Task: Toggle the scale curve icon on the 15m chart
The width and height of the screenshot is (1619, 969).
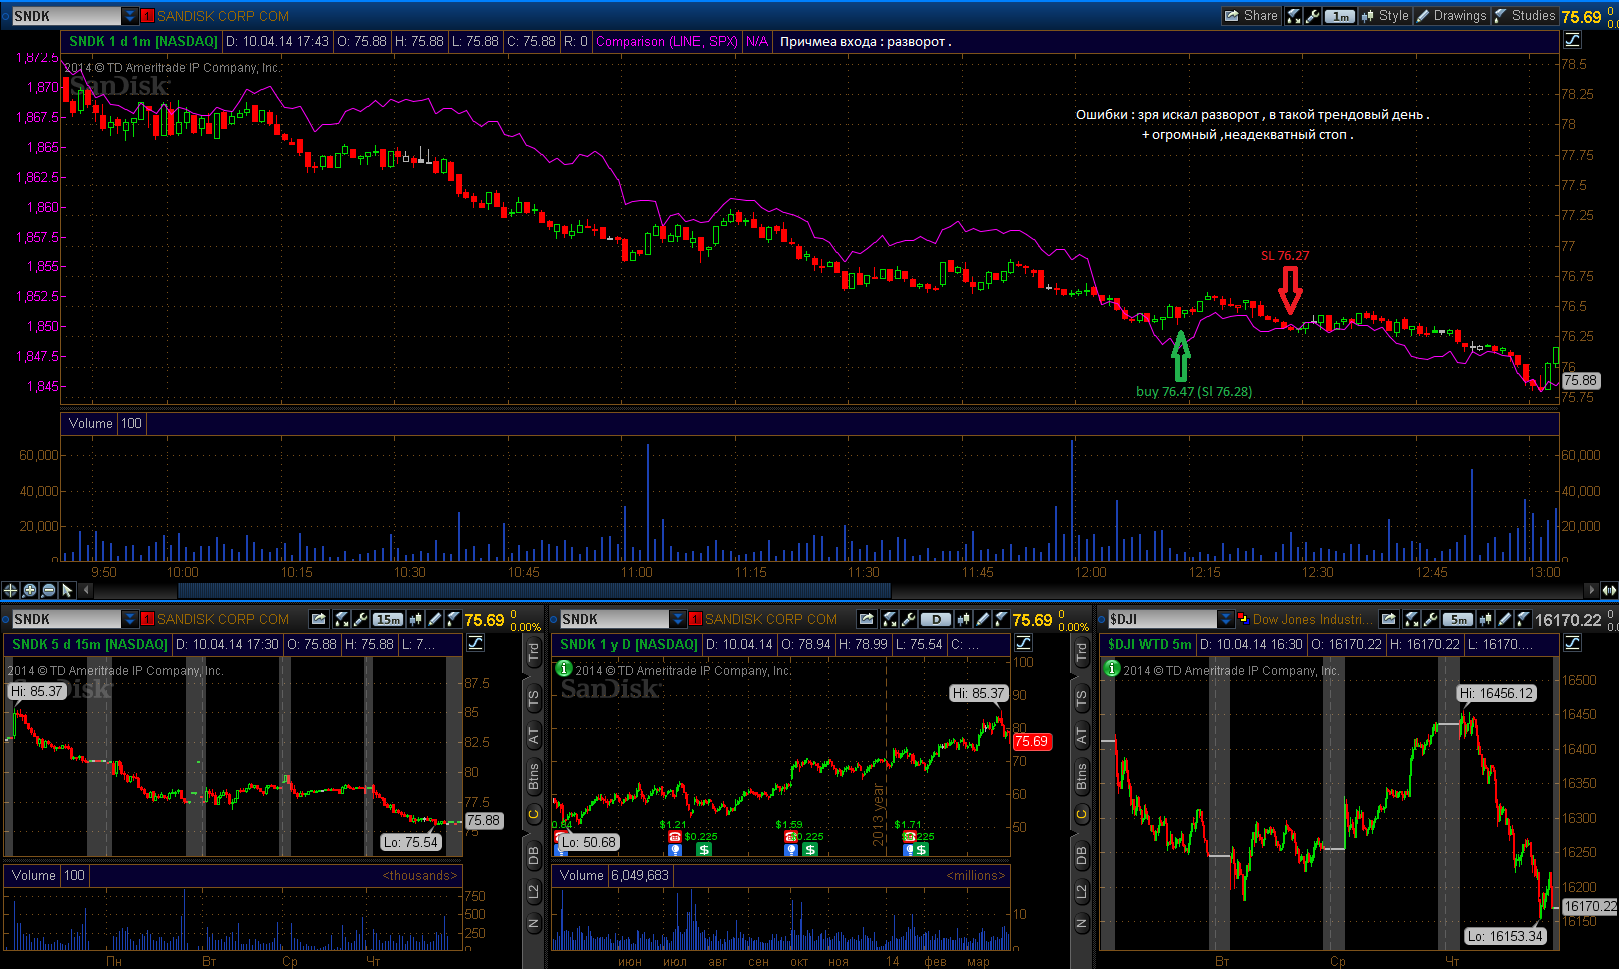Action: point(475,643)
